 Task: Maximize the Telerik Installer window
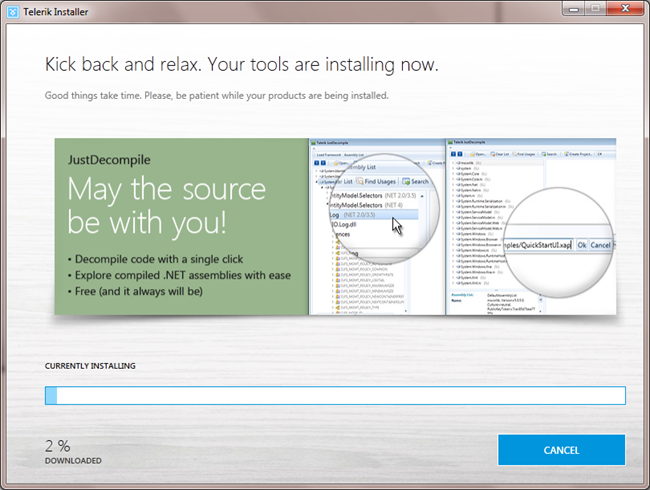pos(595,8)
